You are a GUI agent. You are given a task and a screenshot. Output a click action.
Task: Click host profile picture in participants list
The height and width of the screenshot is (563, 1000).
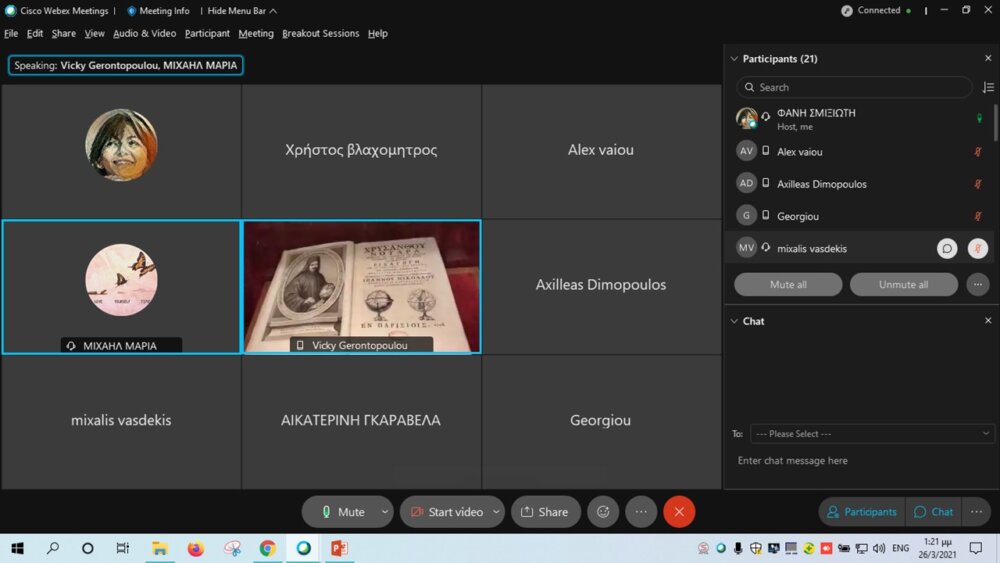click(x=746, y=118)
